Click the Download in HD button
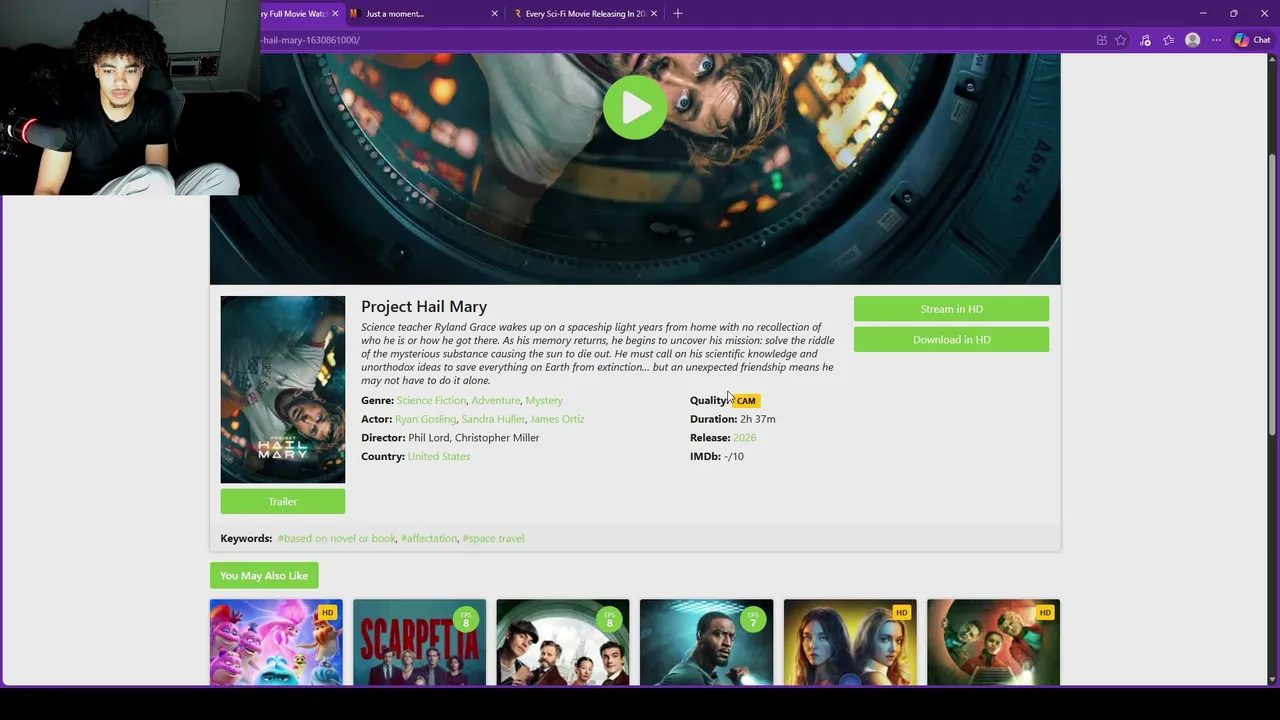The image size is (1280, 720). click(x=951, y=340)
